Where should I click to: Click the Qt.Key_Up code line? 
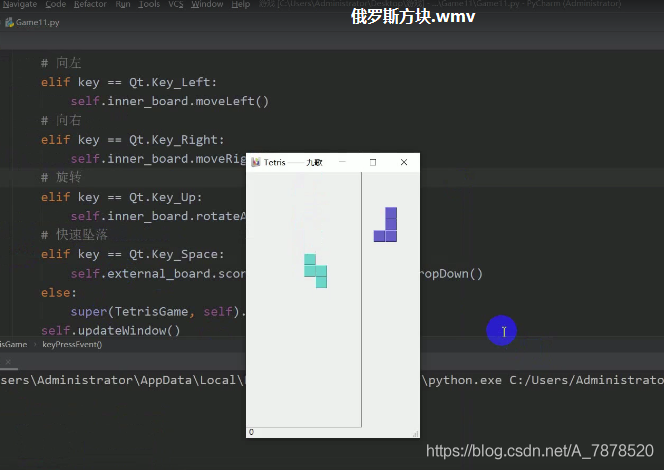(122, 197)
